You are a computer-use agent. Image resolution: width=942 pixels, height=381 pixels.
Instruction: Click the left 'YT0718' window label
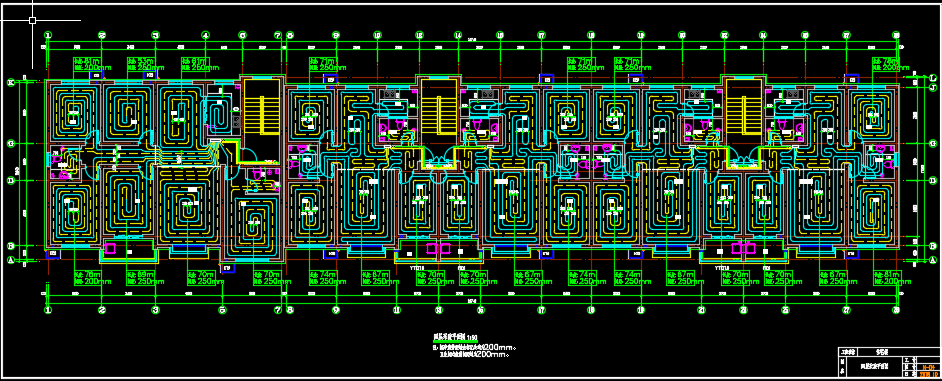coord(417,268)
